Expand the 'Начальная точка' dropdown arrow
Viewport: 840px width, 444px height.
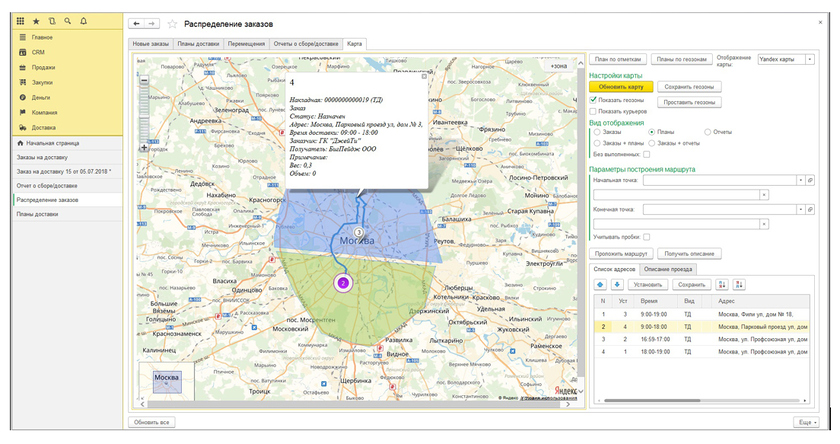pyautogui.click(x=800, y=181)
